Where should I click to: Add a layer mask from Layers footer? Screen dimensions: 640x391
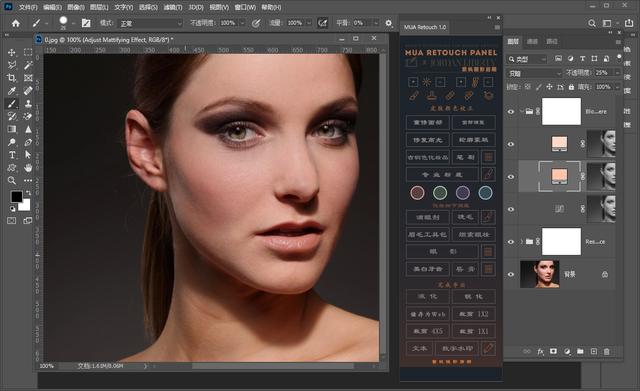(553, 351)
